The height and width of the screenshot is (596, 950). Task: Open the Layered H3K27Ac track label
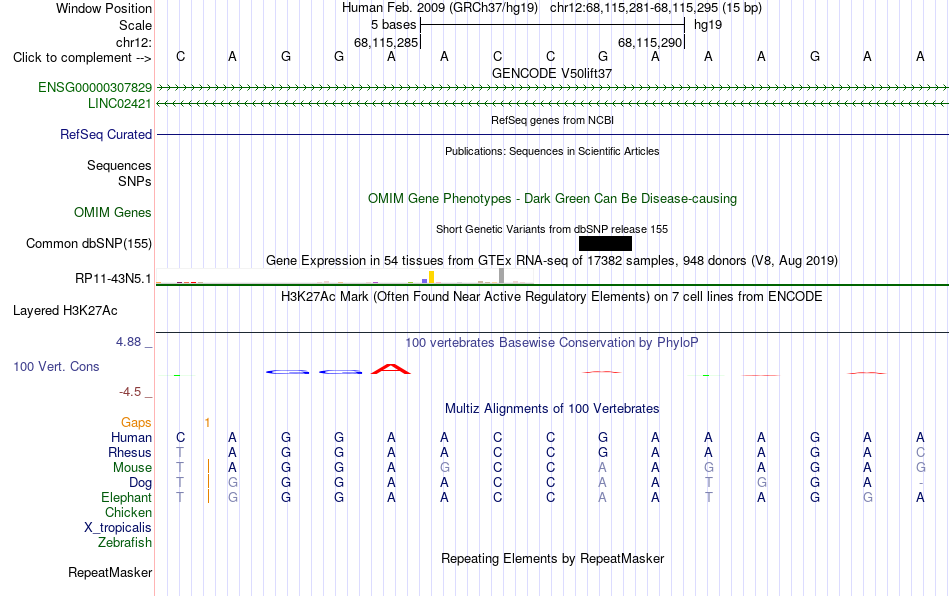[65, 311]
